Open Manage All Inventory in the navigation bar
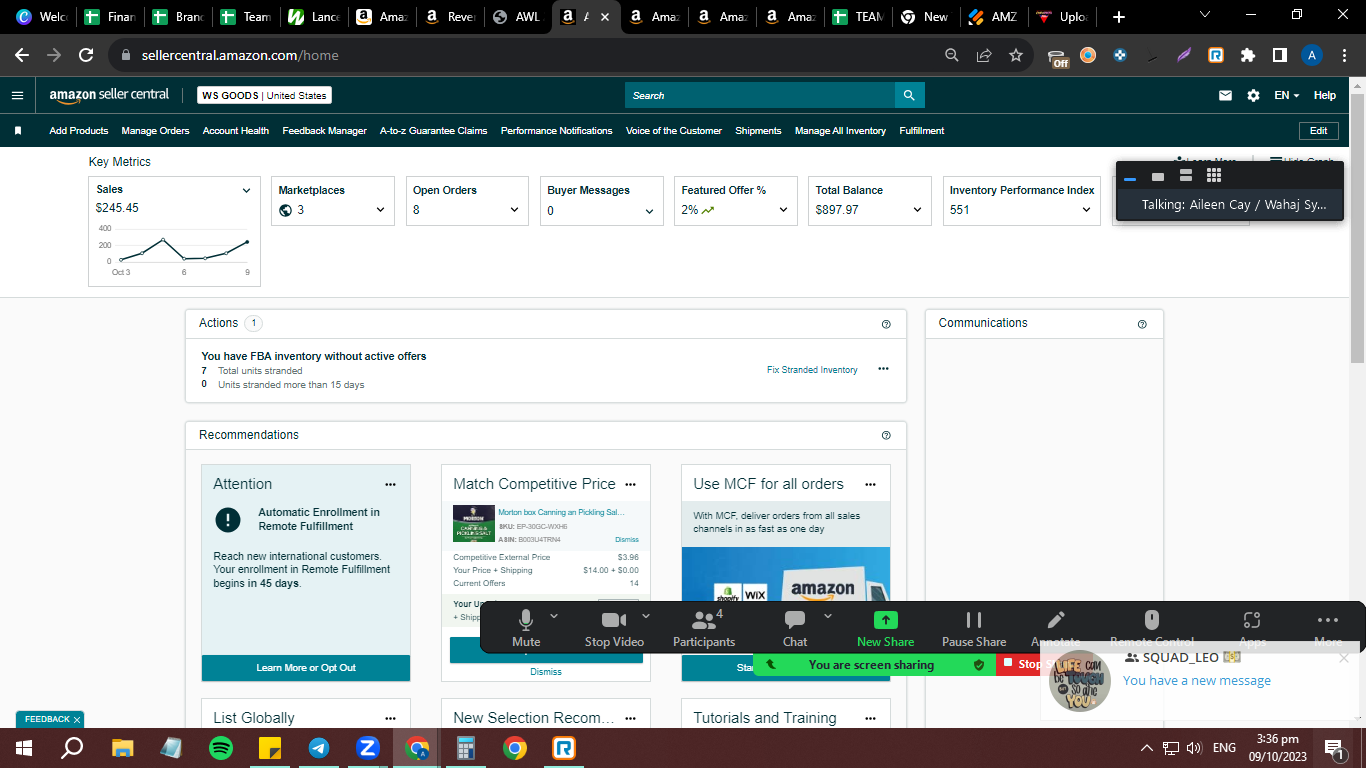 point(840,131)
